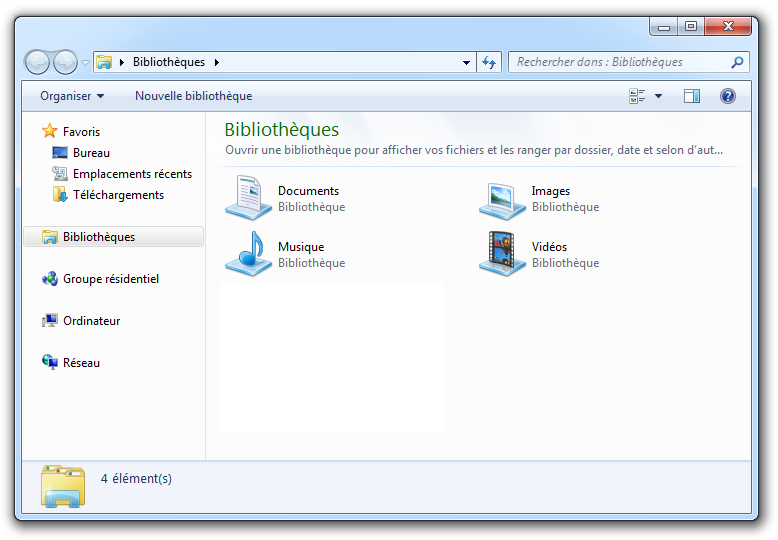
Task: Click the Musique library label
Action: point(301,247)
